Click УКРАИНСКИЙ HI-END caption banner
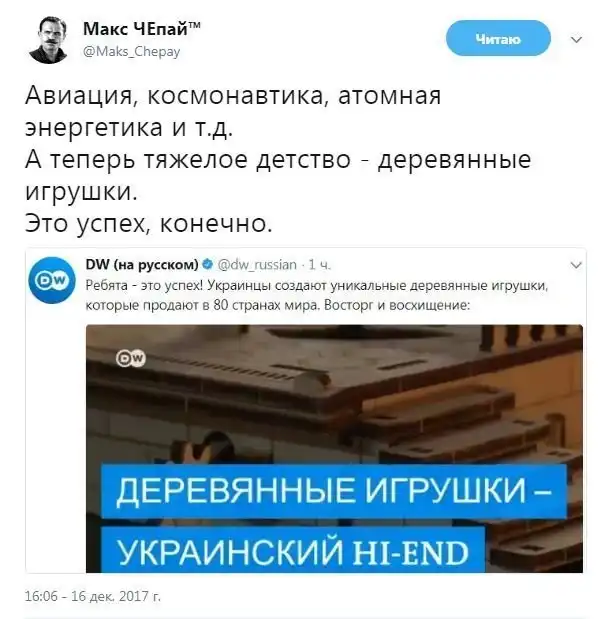The image size is (615, 619). point(292,550)
